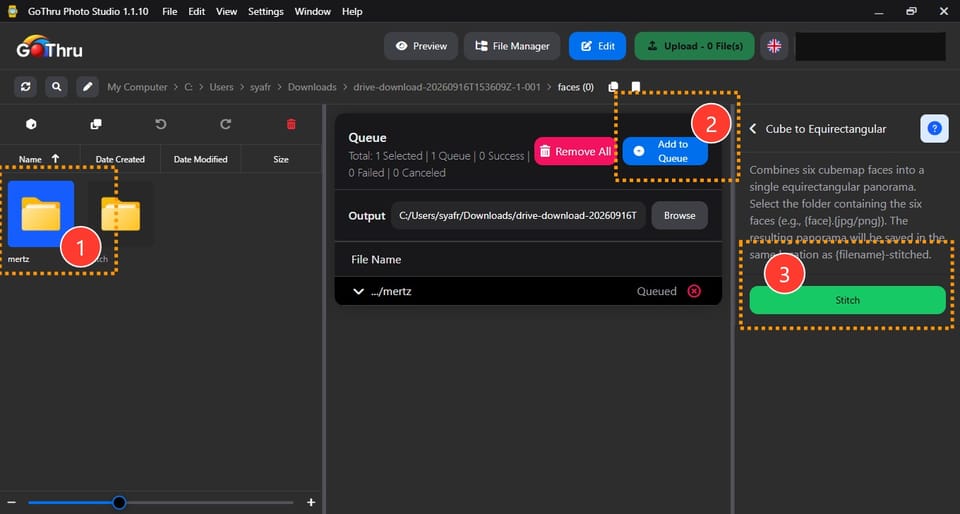Click the pencil edit path icon
This screenshot has width=960, height=514.
88,87
